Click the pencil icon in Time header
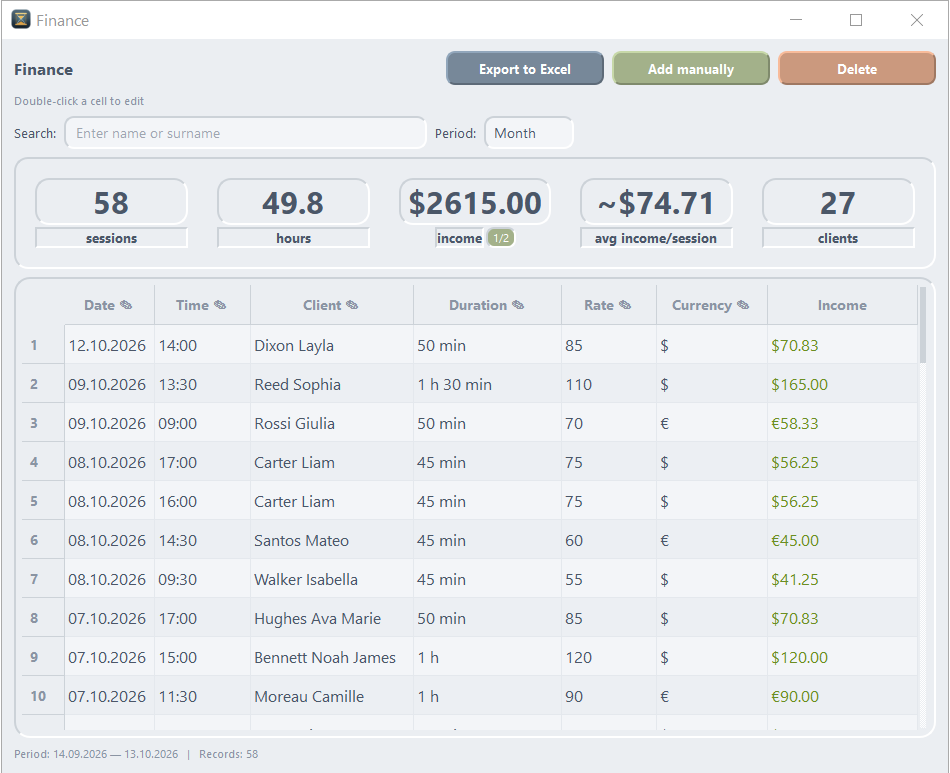950x773 pixels. [220, 305]
